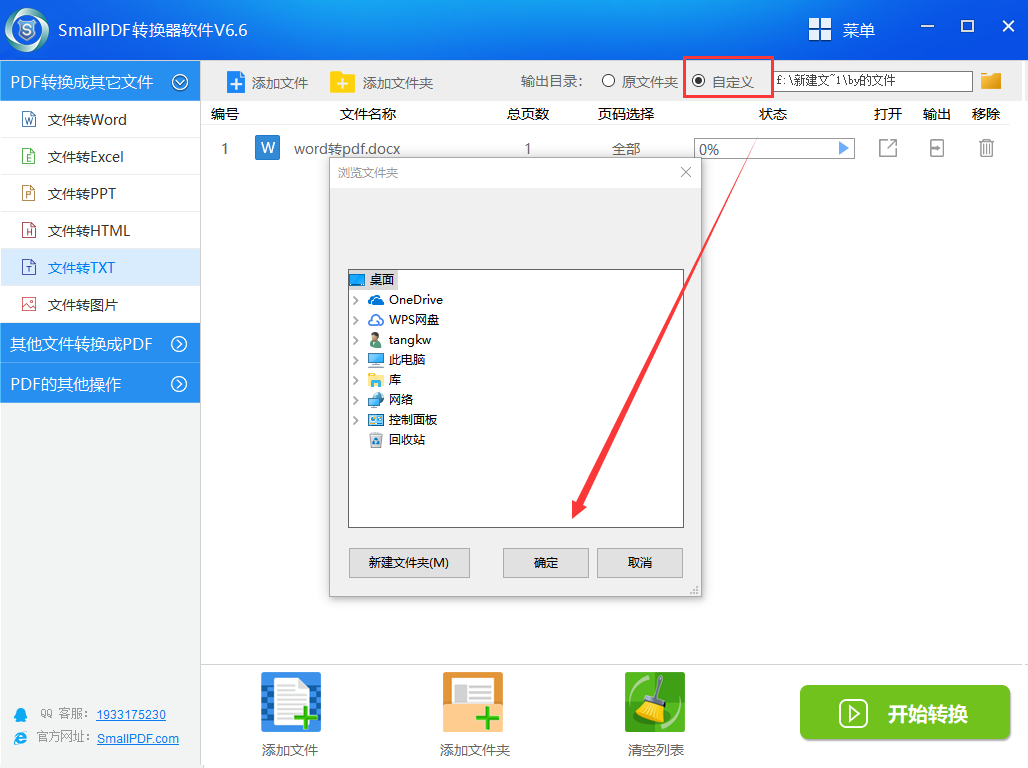Open converted file using 打开 icon

tap(888, 148)
